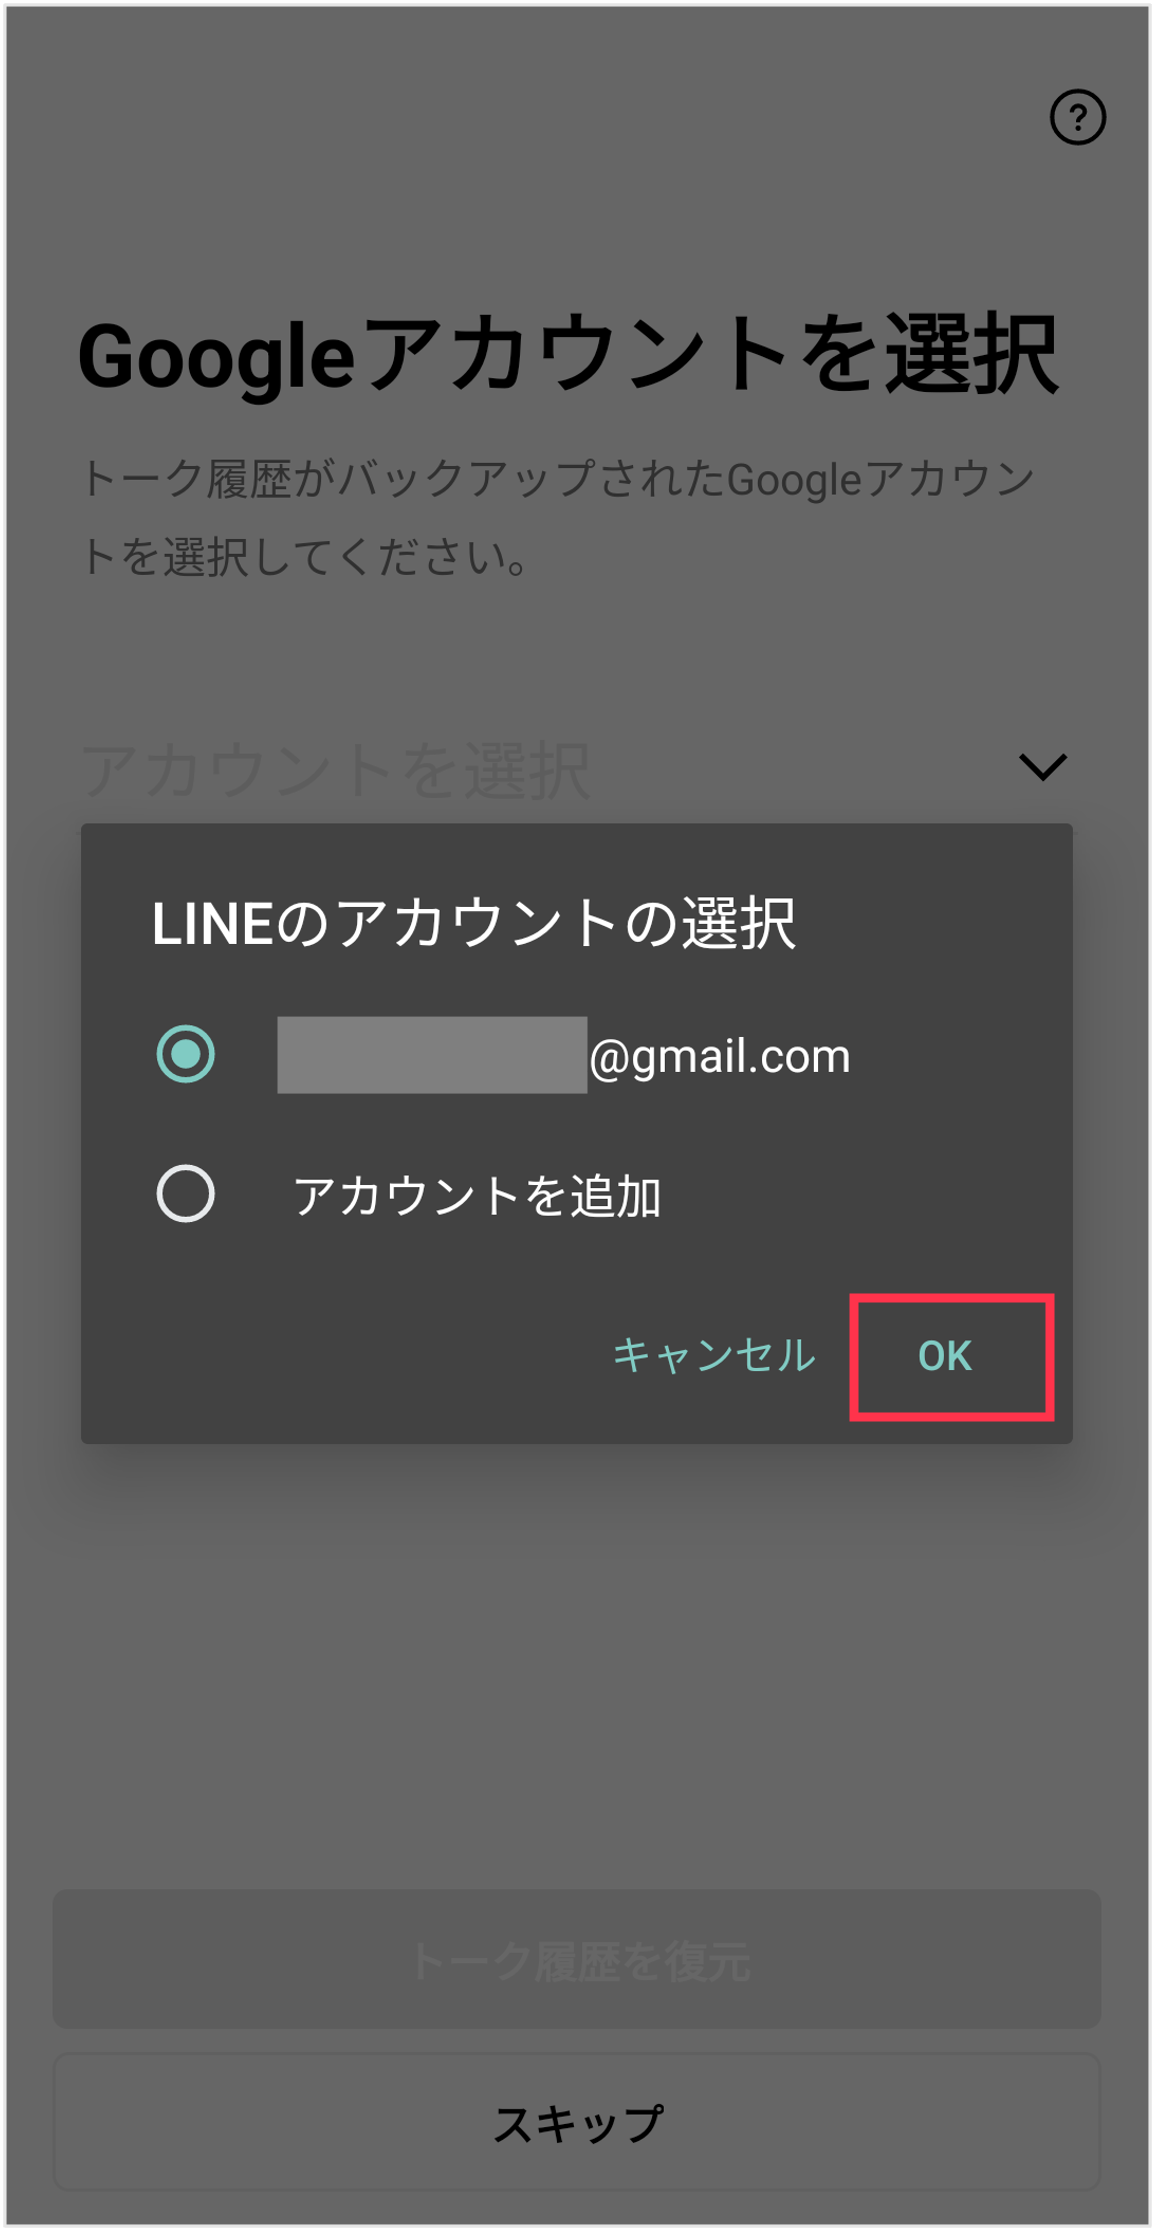Expand the アカウントを選択 dropdown chevron
The image size is (1155, 2232).
click(1042, 767)
